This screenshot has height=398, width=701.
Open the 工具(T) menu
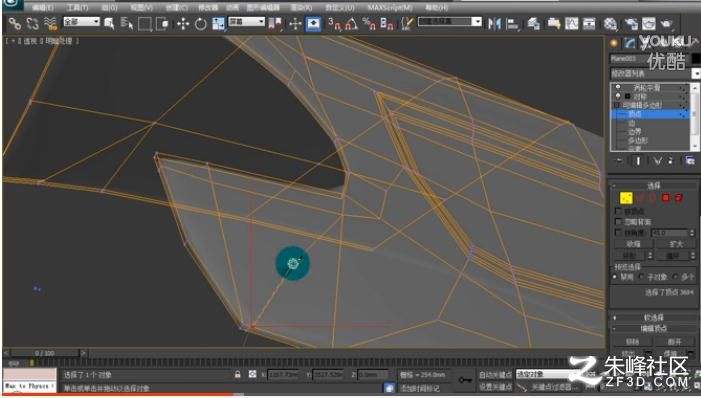(x=77, y=8)
